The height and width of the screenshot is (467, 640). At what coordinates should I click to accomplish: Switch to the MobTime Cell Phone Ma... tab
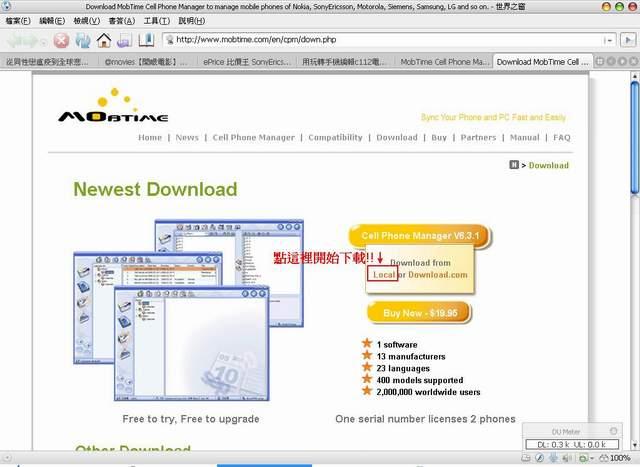444,62
